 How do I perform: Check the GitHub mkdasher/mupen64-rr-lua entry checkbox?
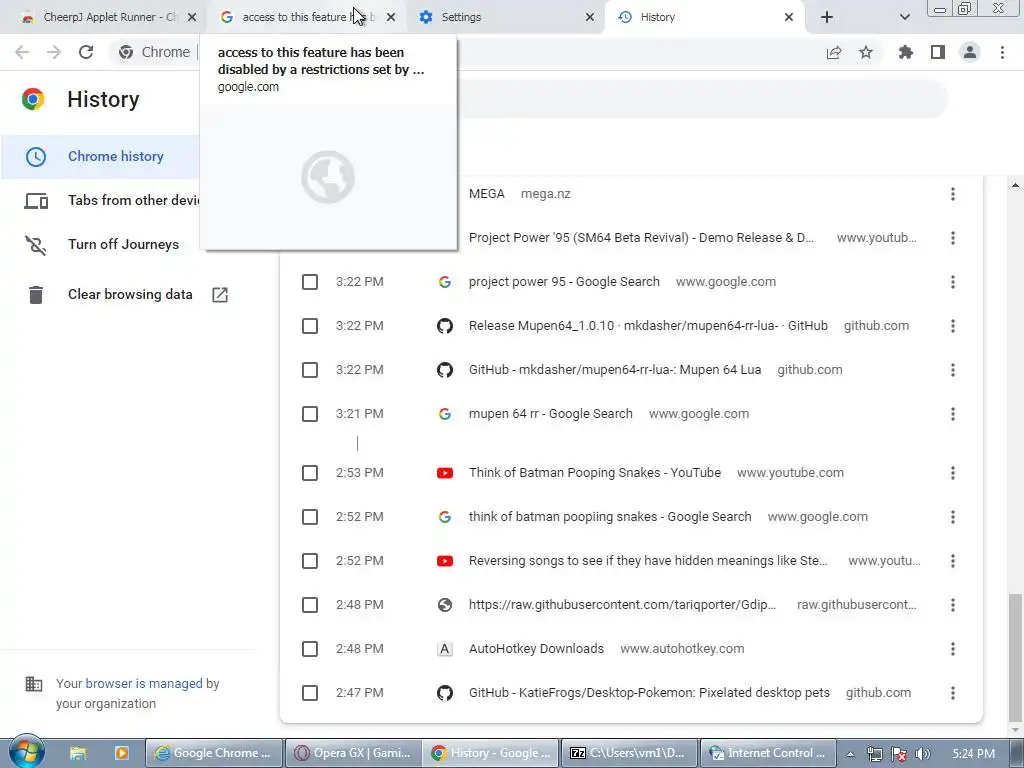tap(310, 370)
